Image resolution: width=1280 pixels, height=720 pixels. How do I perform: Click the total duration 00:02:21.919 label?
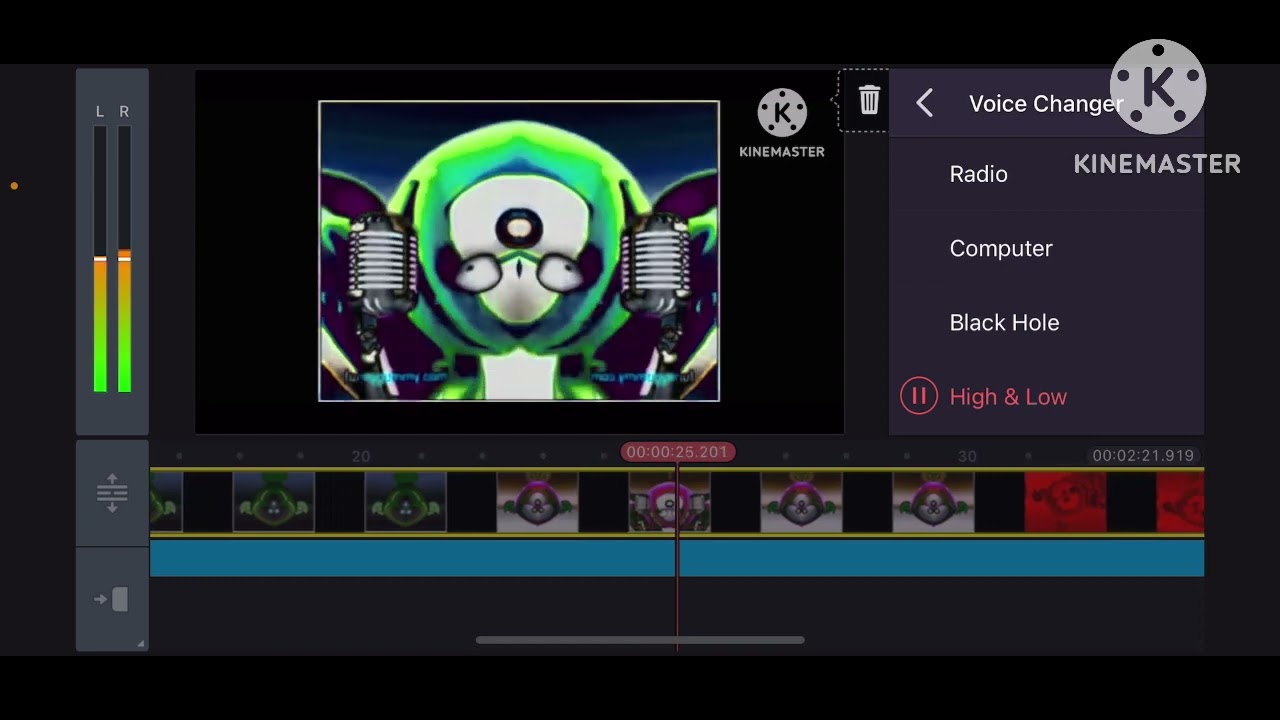tap(1143, 455)
